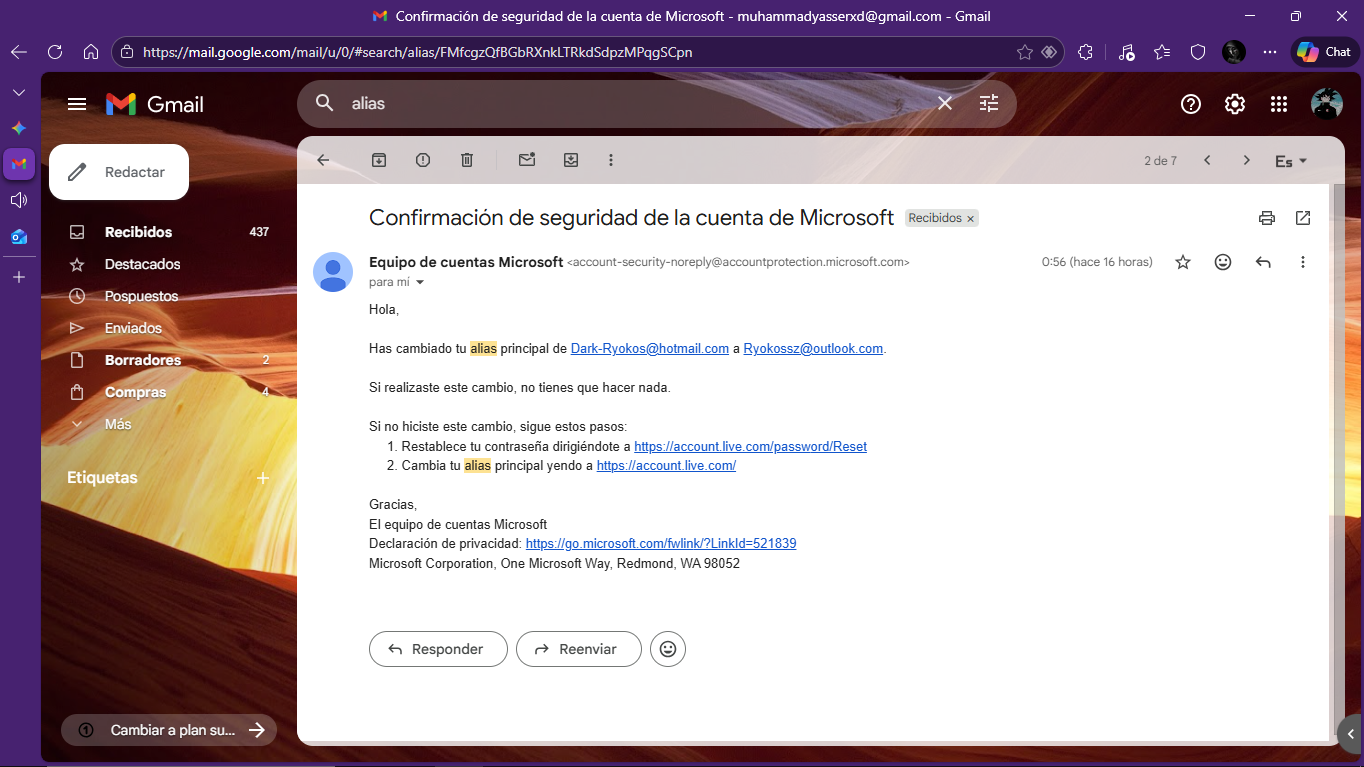Open the Compras label in the sidebar
Viewport: 1364px width, 767px height.
coord(135,392)
